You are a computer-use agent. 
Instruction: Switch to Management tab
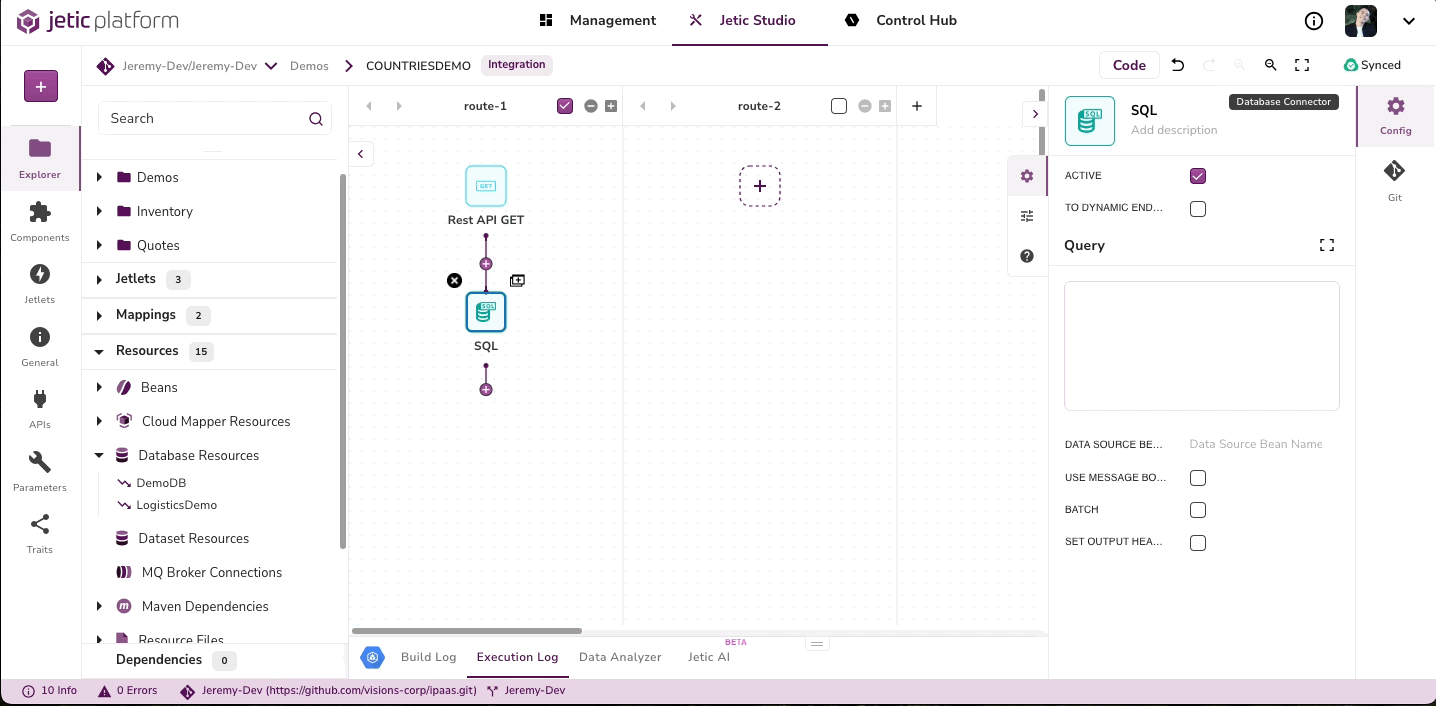pyautogui.click(x=598, y=21)
